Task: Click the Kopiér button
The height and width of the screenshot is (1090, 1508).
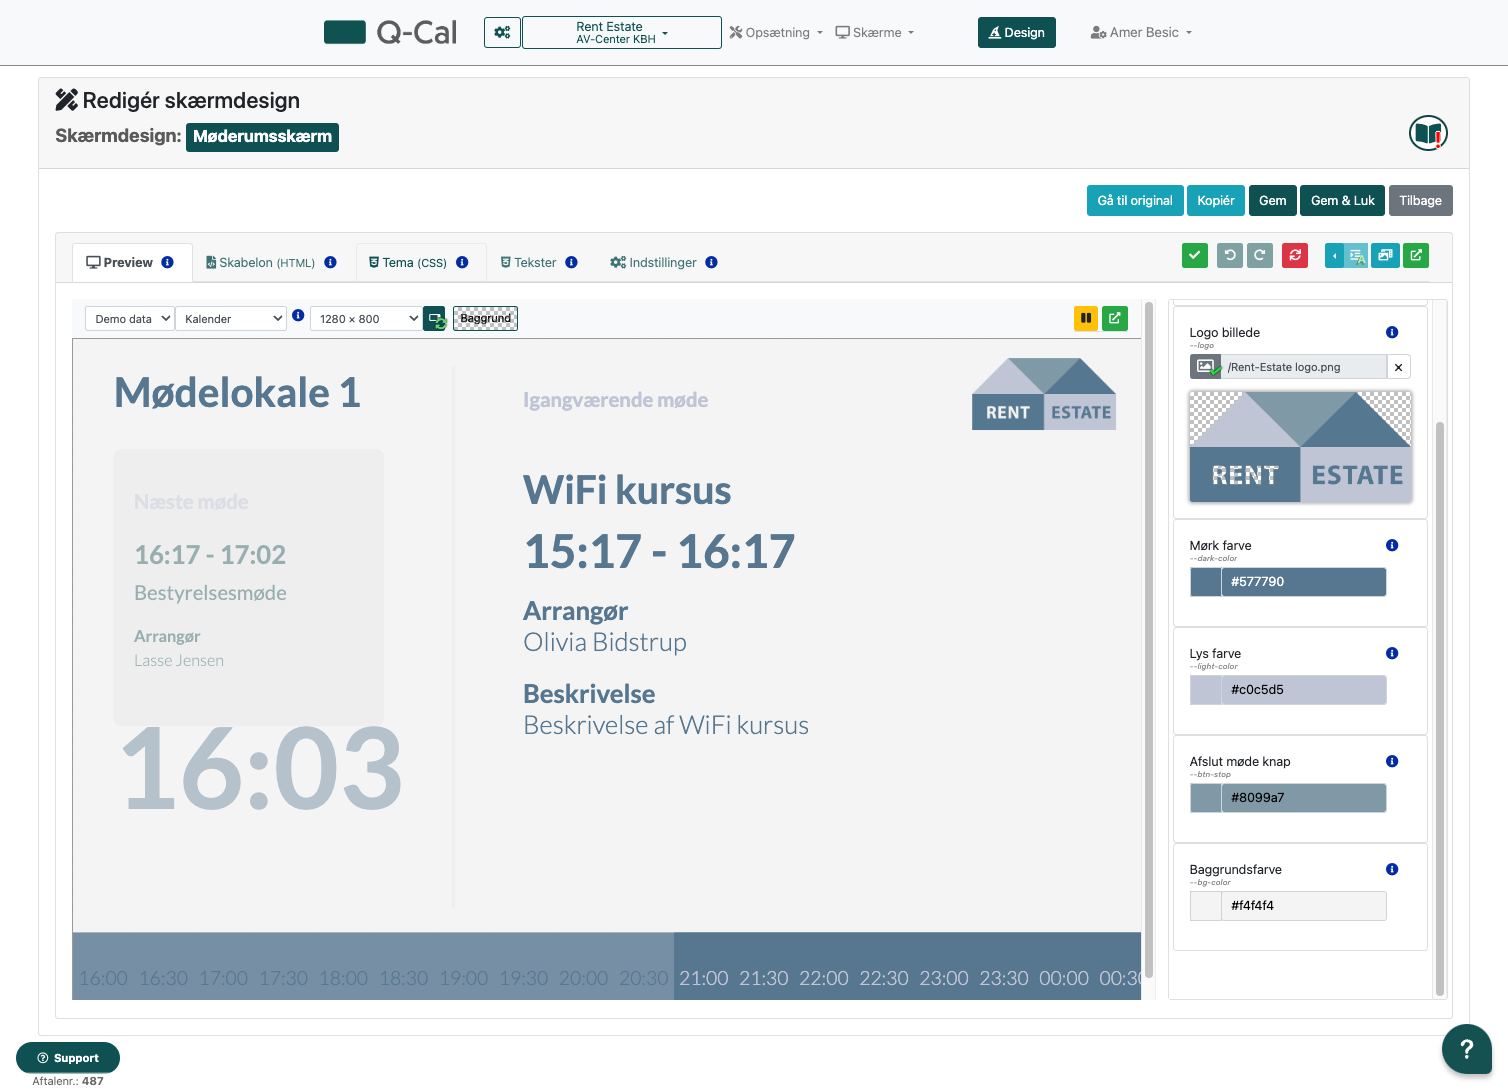Action: pos(1216,200)
